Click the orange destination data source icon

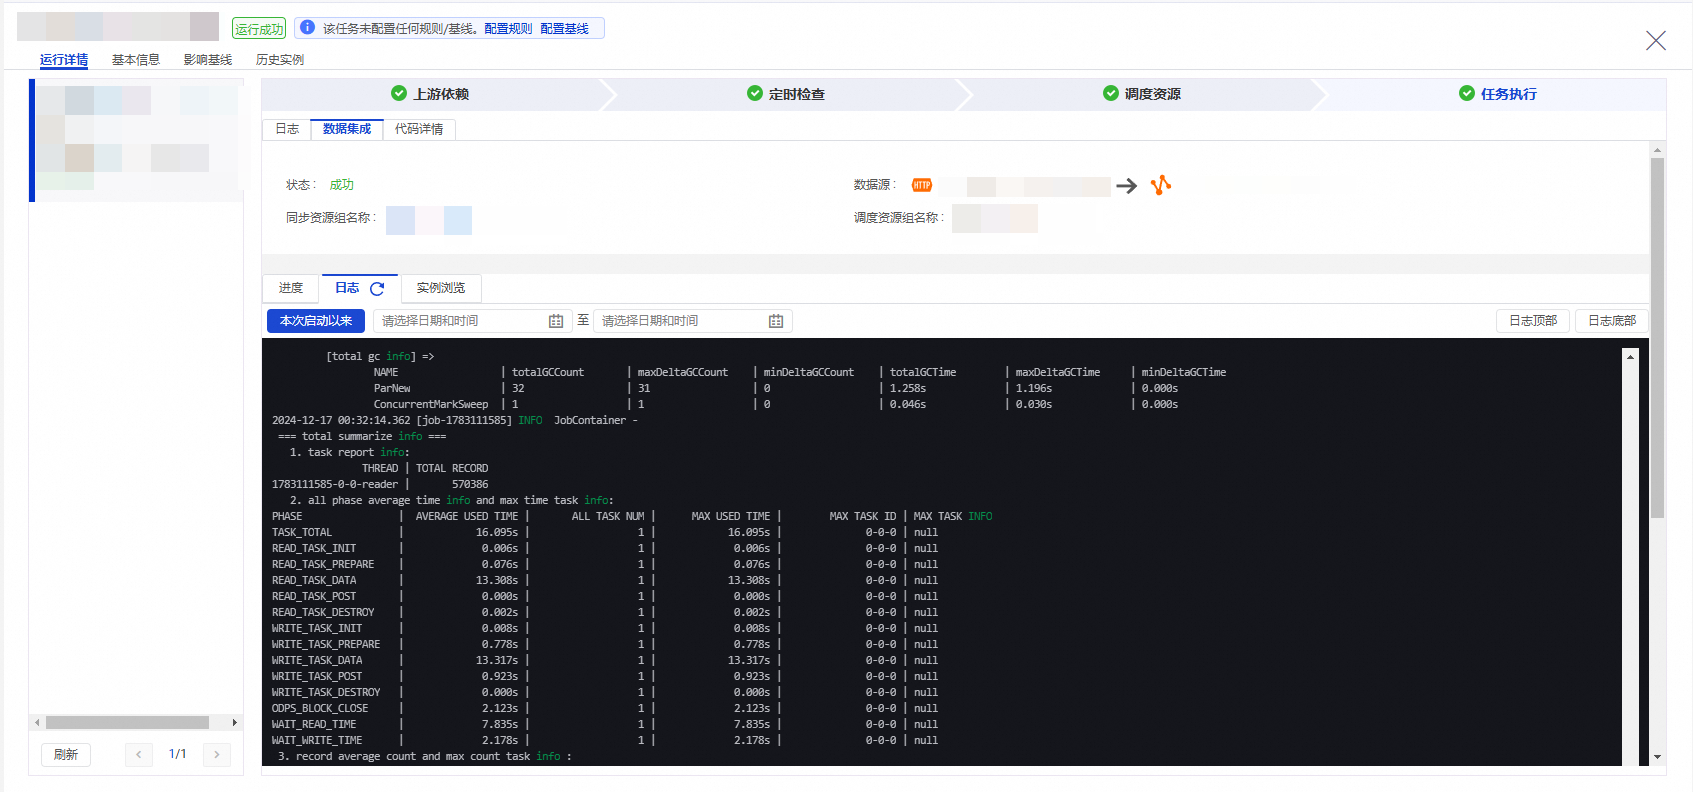pyautogui.click(x=1160, y=185)
